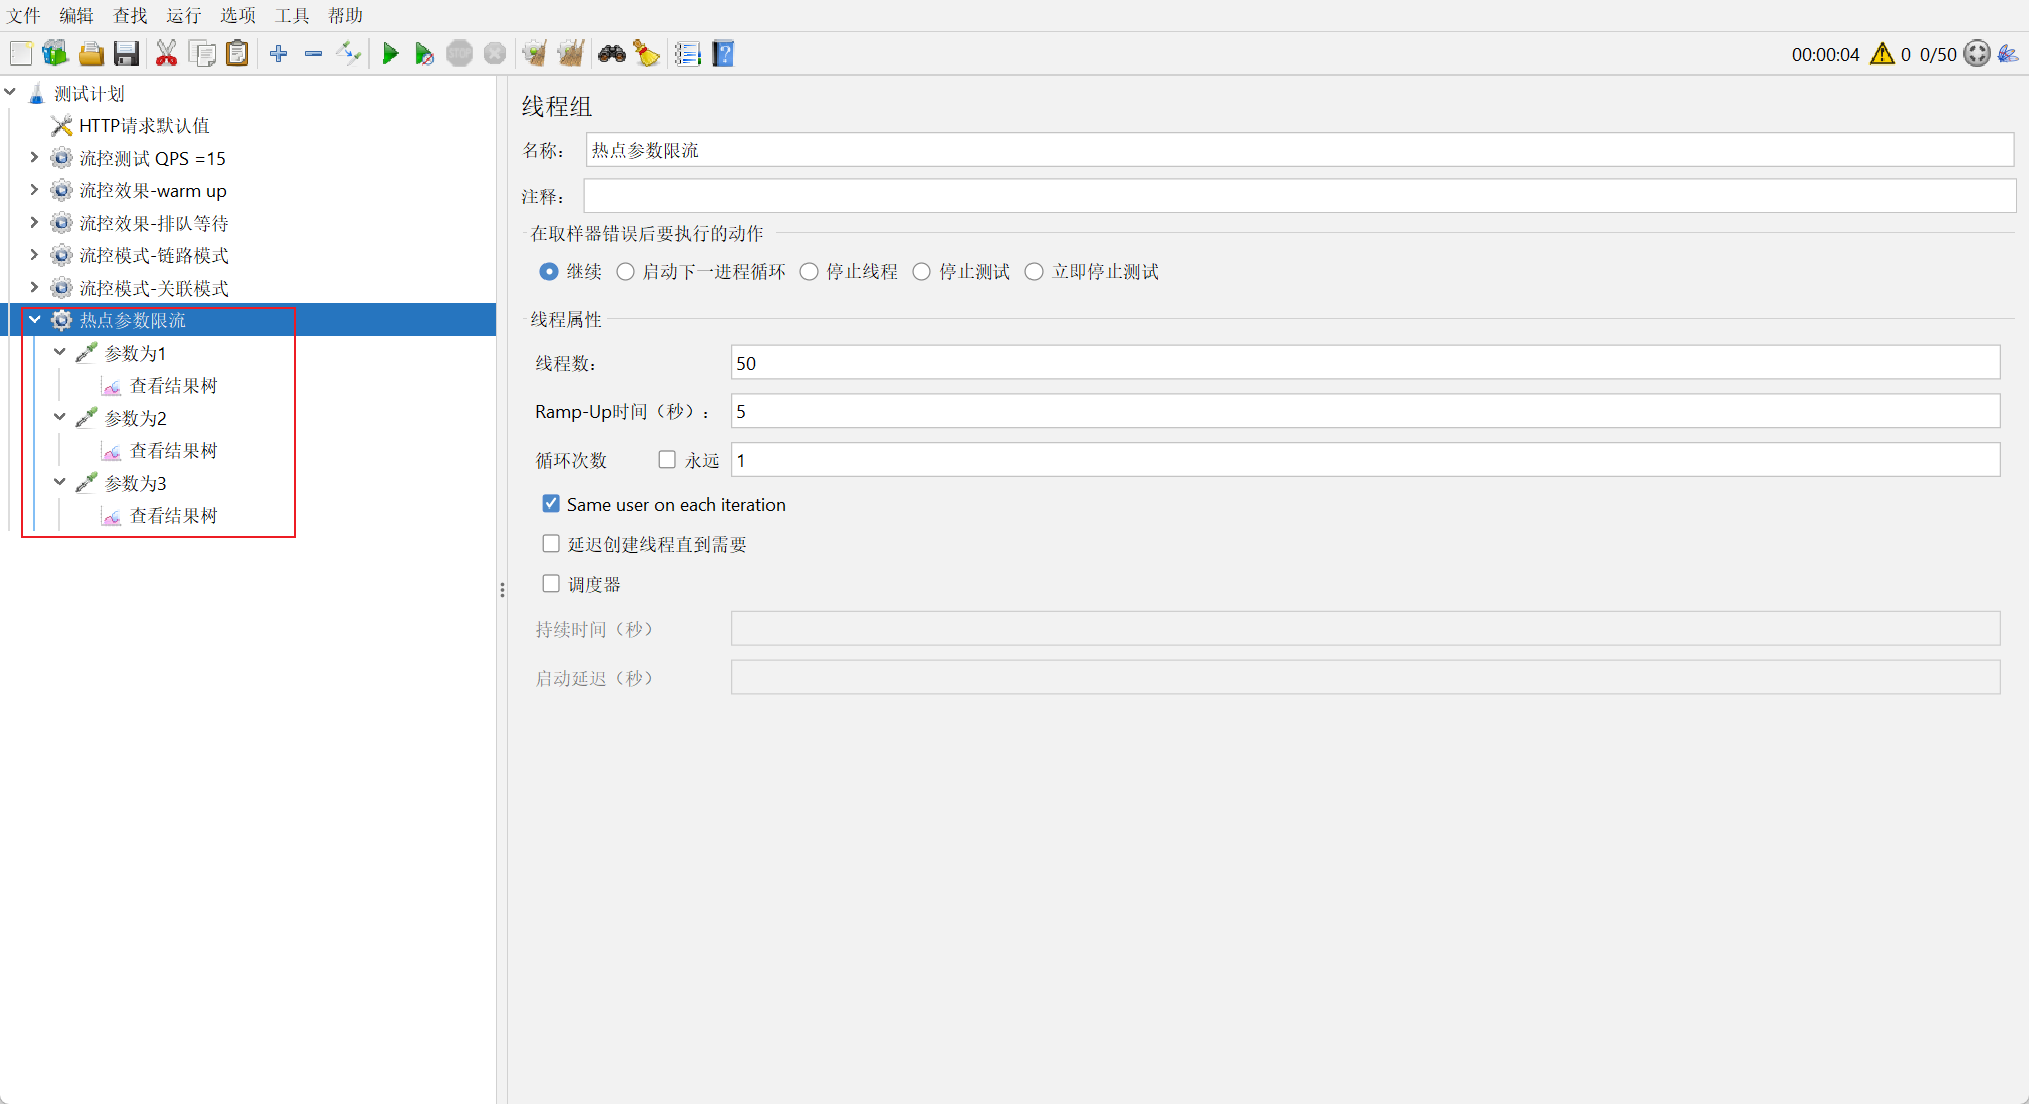The image size is (2029, 1104).
Task: Click Start no pauses icon
Action: coord(424,54)
